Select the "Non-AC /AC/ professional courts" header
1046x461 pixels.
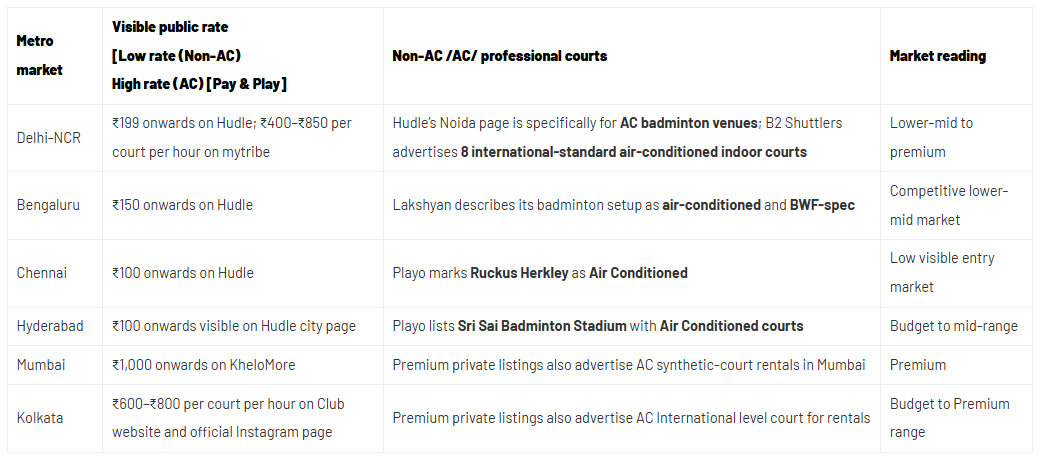coord(499,56)
